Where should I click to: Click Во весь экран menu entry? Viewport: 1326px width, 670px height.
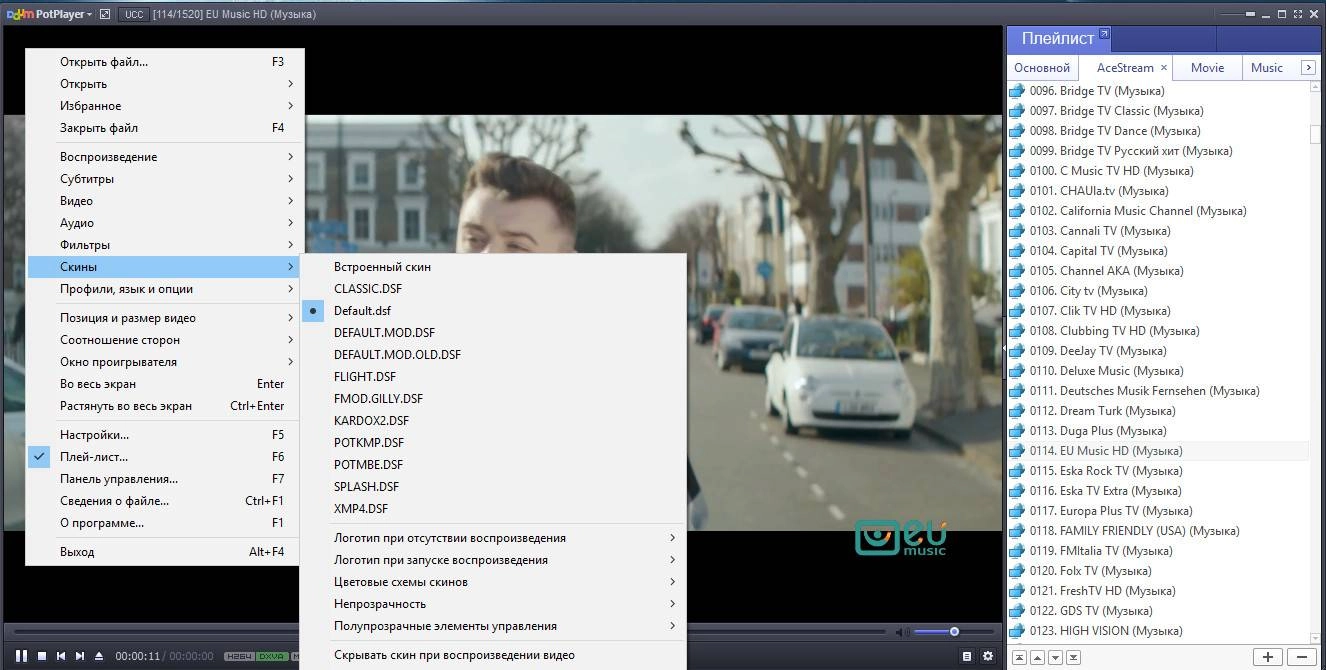pyautogui.click(x=163, y=384)
